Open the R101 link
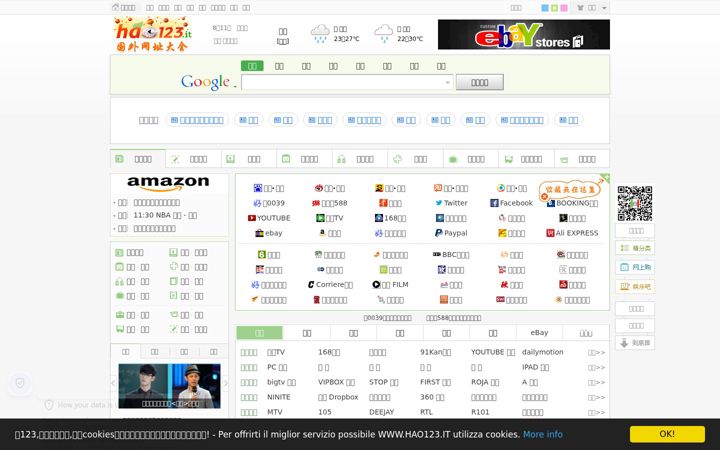 click(480, 412)
